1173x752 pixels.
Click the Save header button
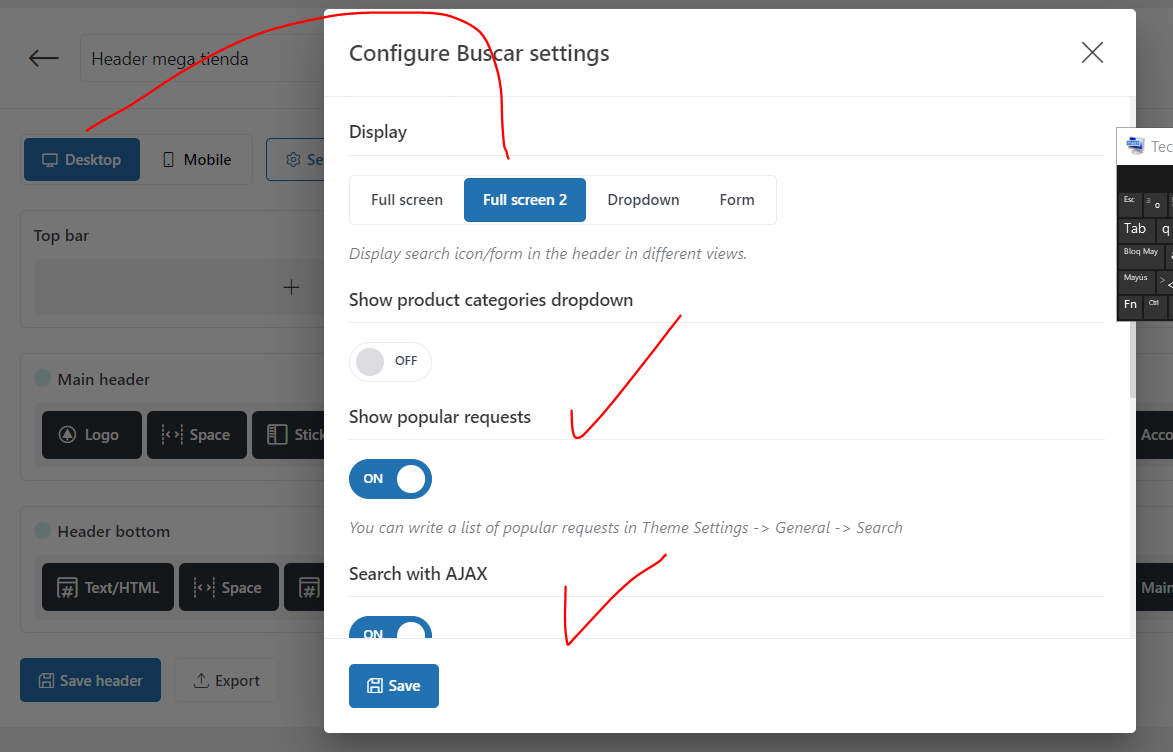[91, 680]
